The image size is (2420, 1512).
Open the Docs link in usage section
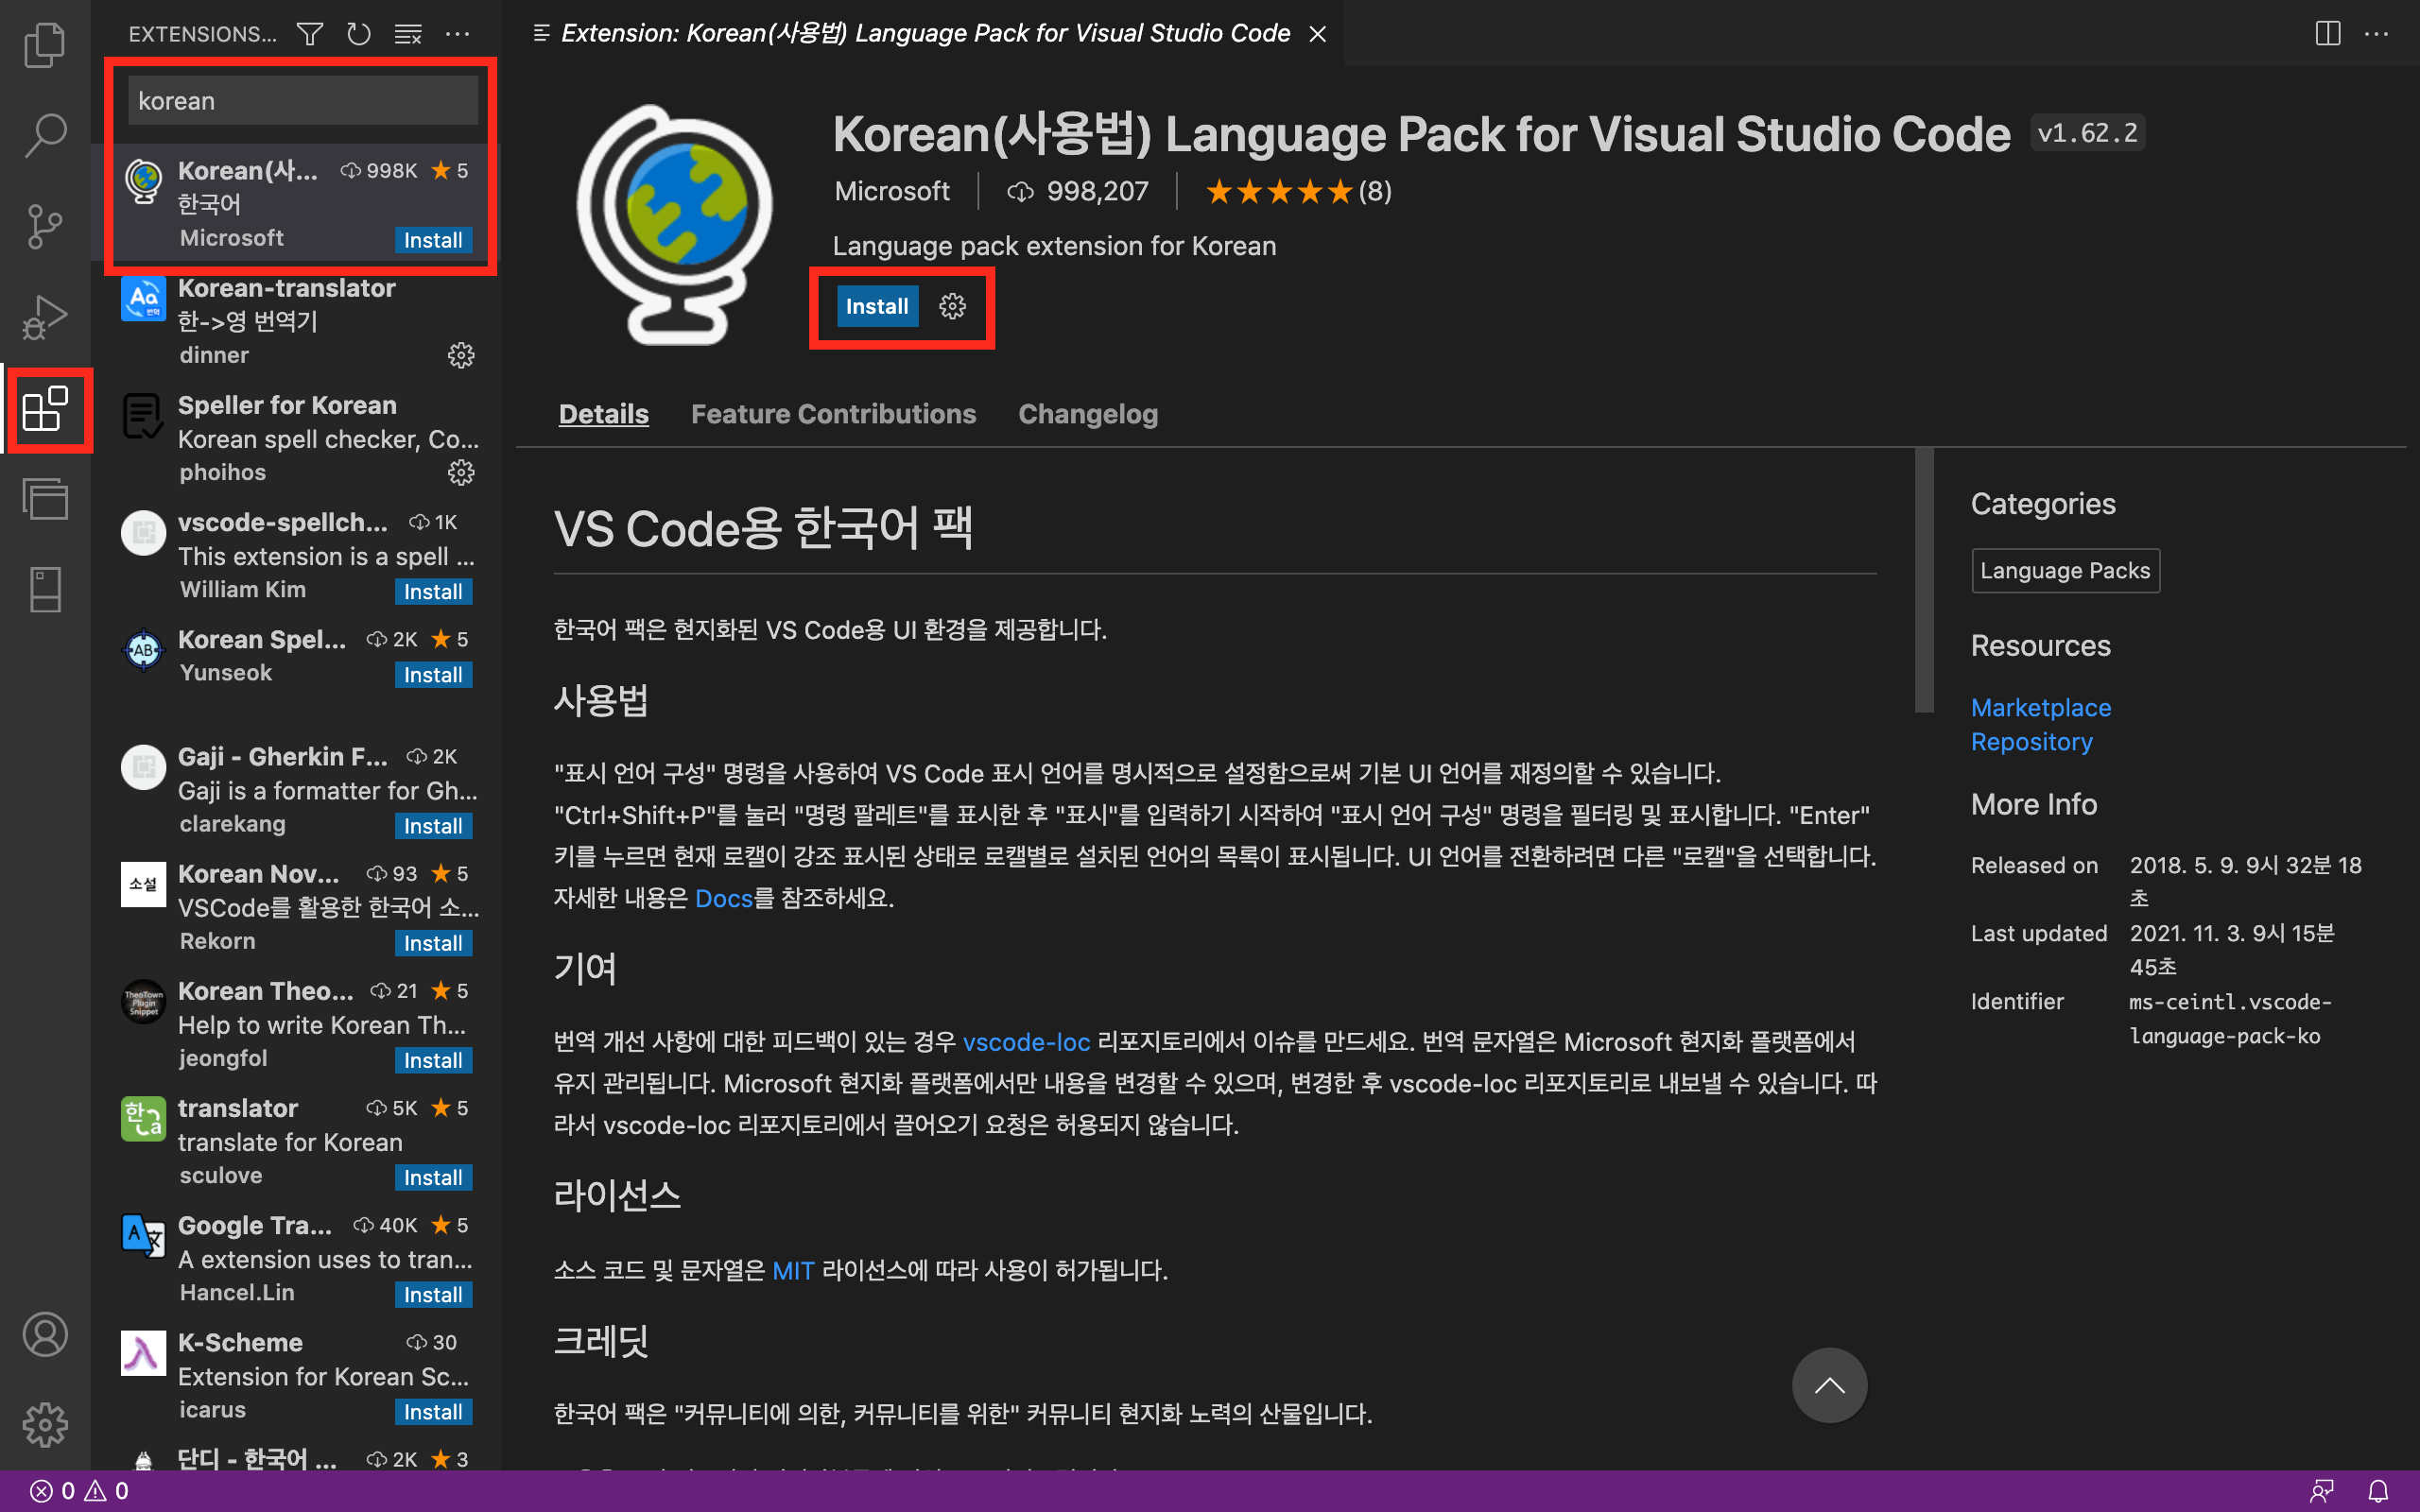tap(723, 898)
